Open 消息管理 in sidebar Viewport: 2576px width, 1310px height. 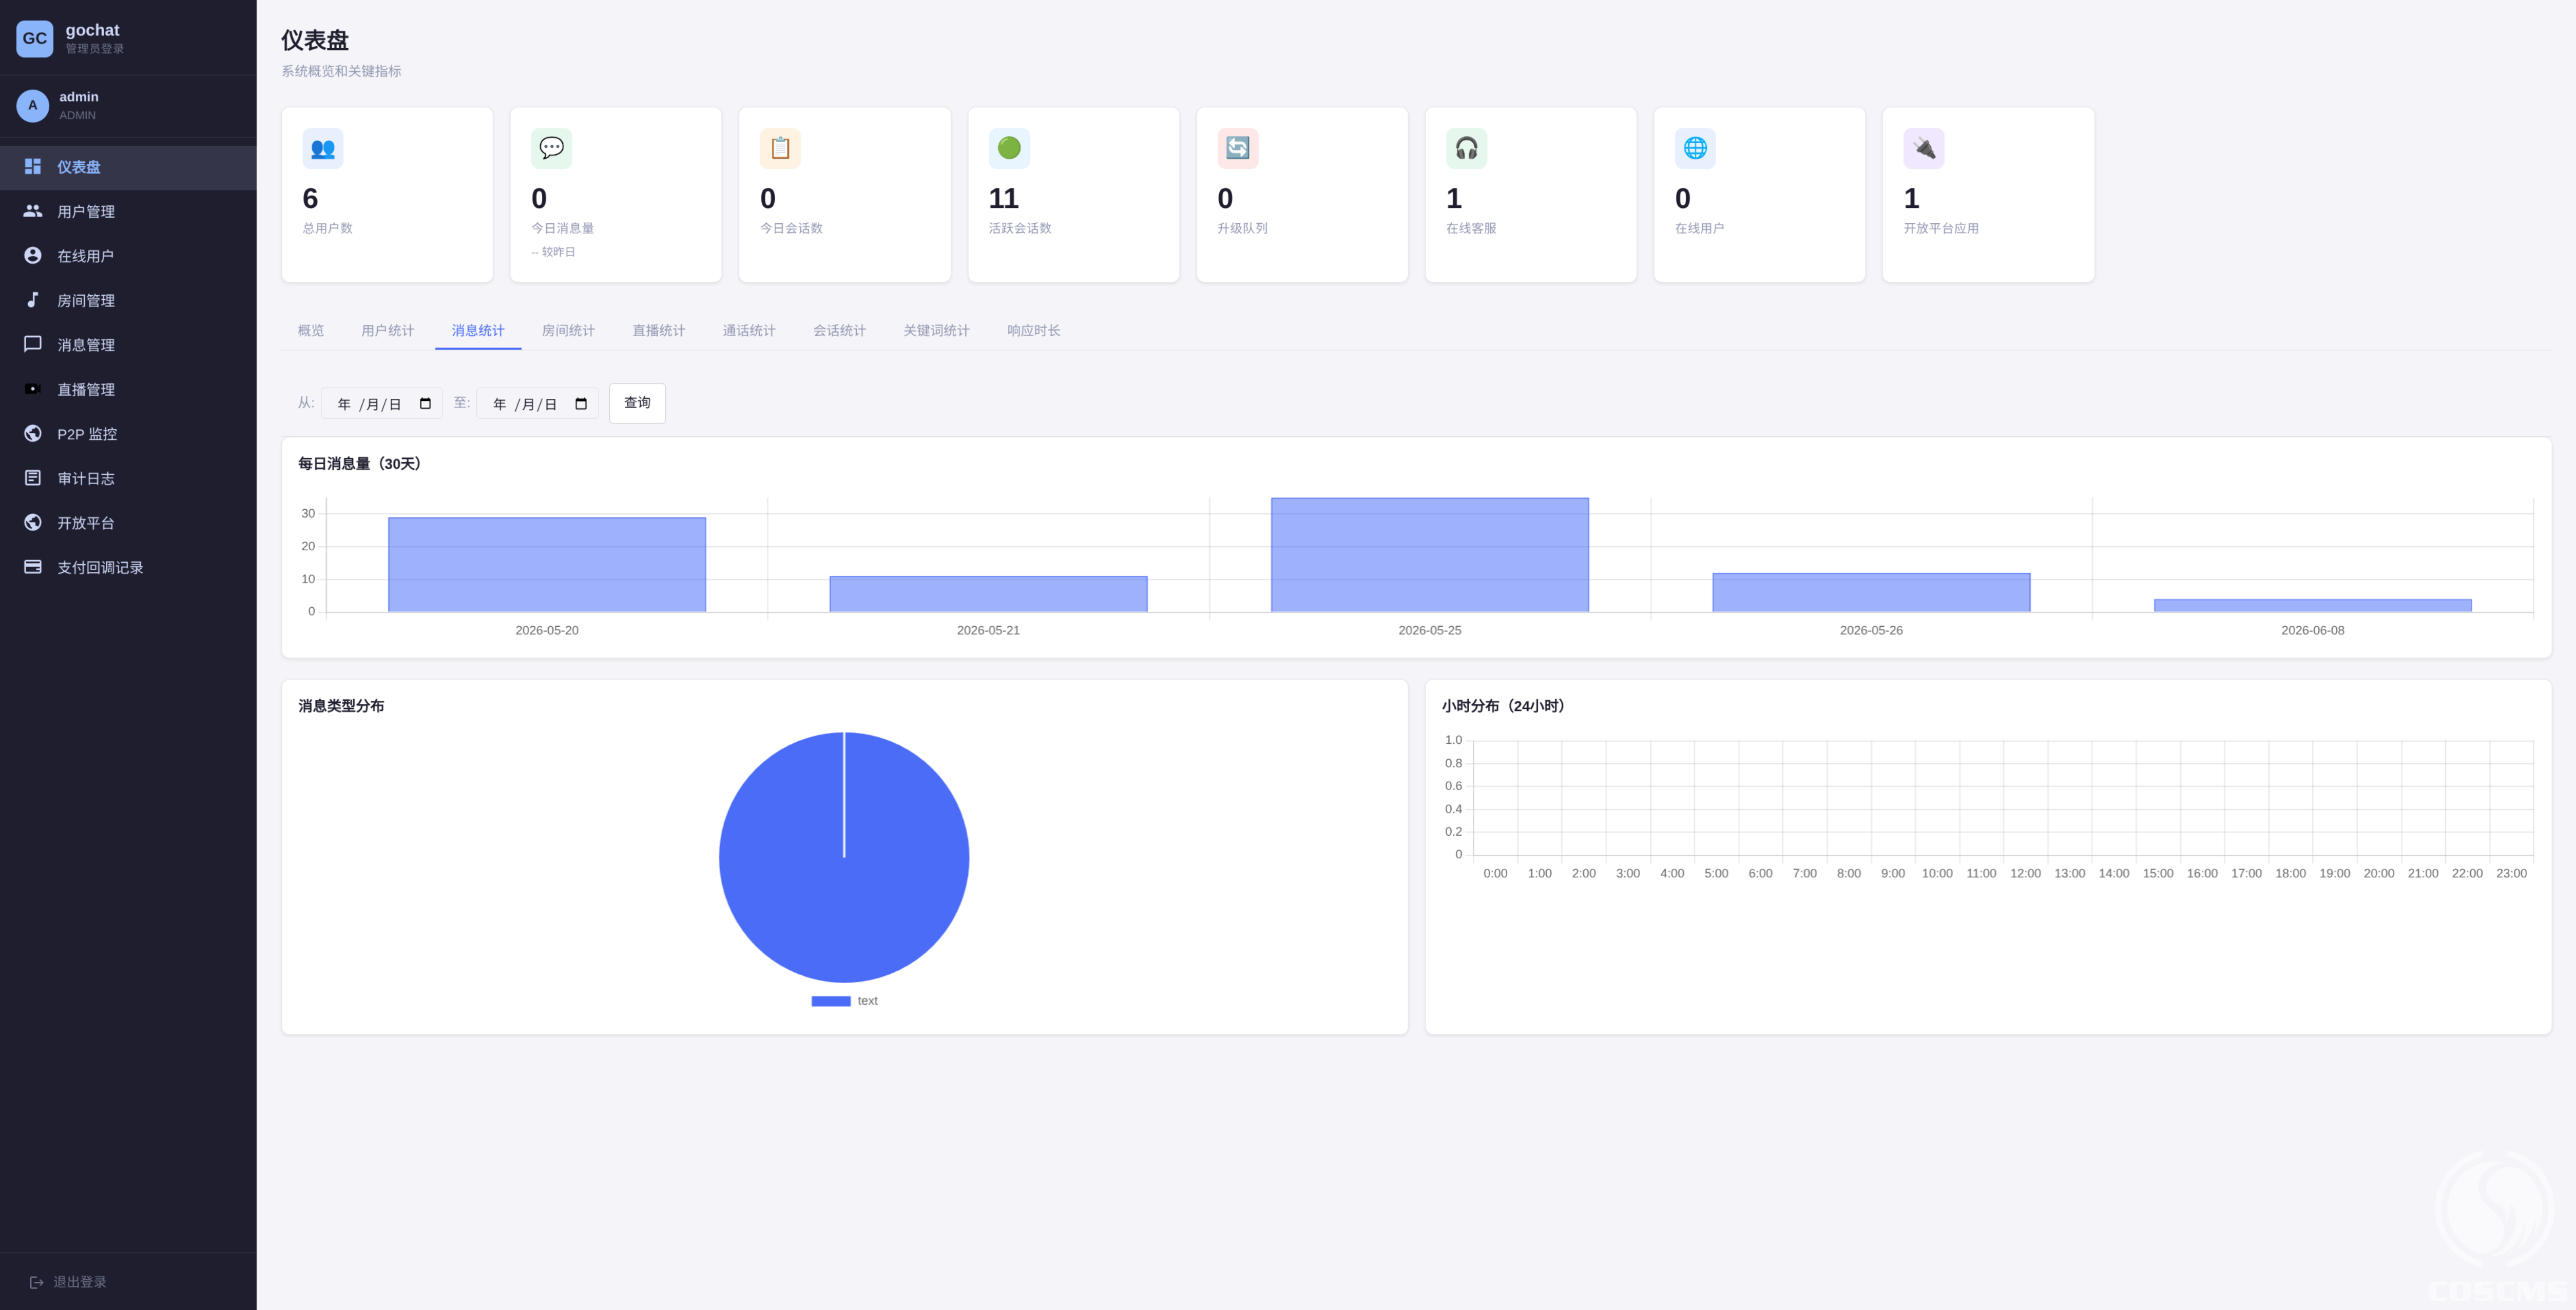(x=128, y=344)
